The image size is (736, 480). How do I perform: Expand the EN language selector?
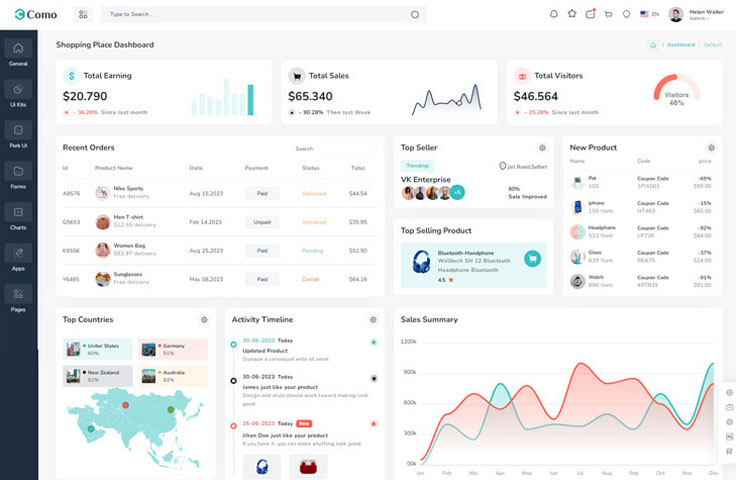(x=649, y=15)
